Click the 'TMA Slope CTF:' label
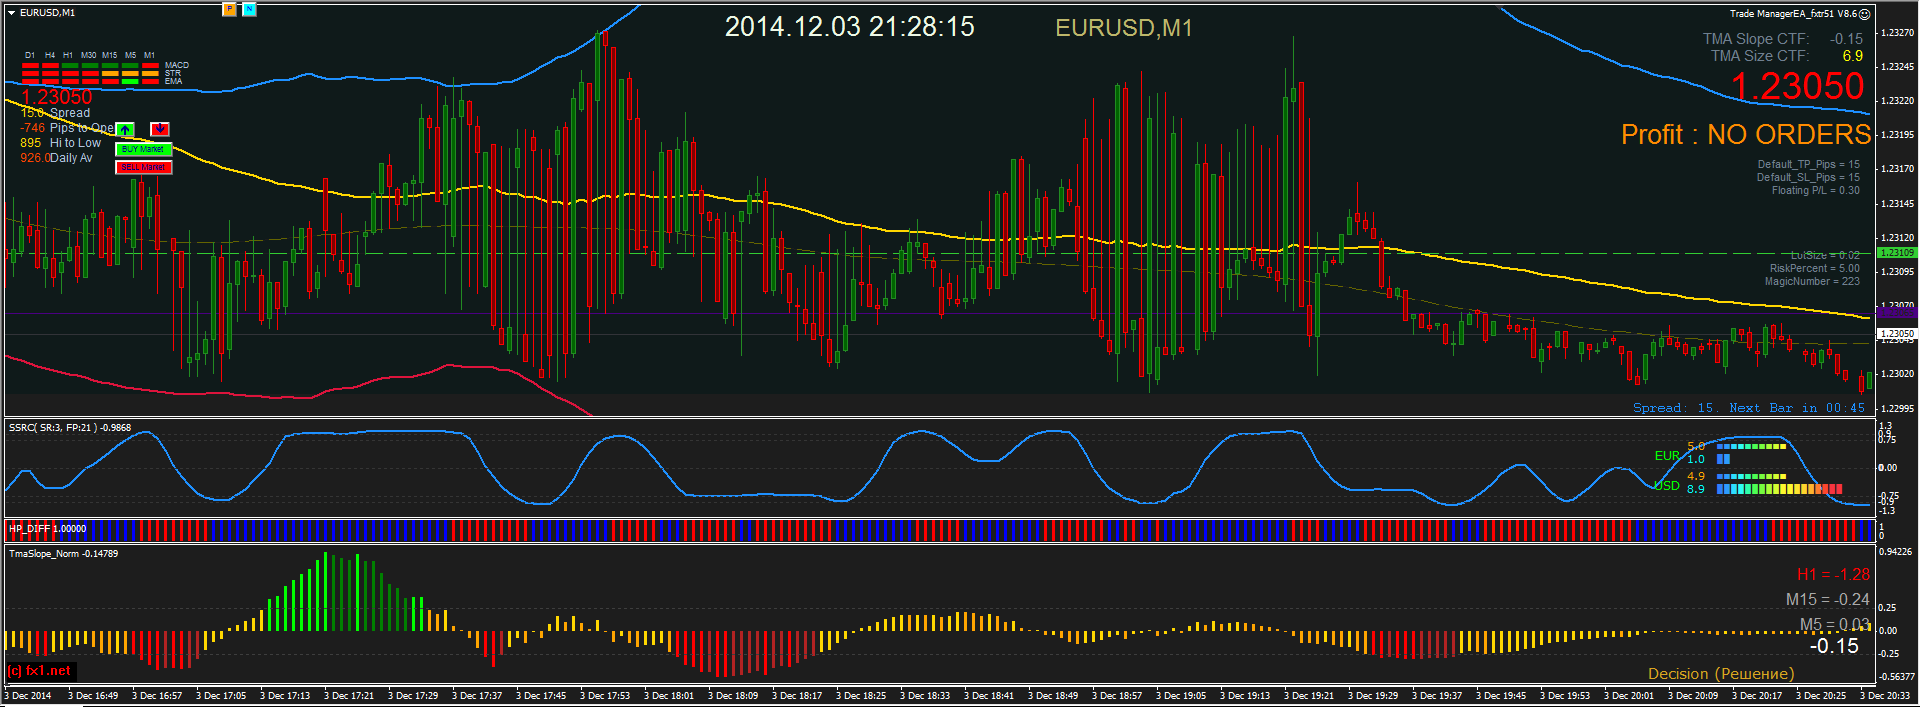The width and height of the screenshot is (1920, 707). (1756, 39)
